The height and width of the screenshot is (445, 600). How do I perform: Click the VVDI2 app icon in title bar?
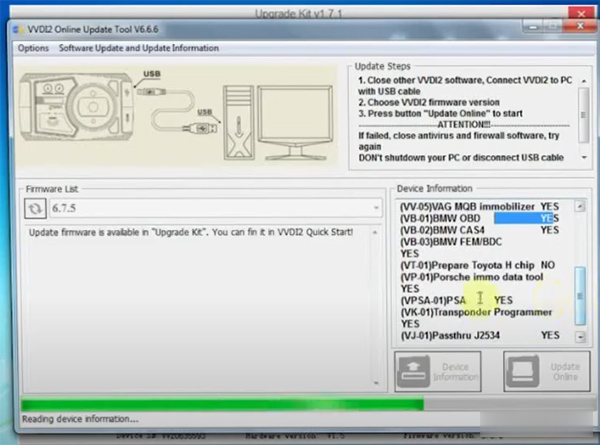[x=18, y=29]
